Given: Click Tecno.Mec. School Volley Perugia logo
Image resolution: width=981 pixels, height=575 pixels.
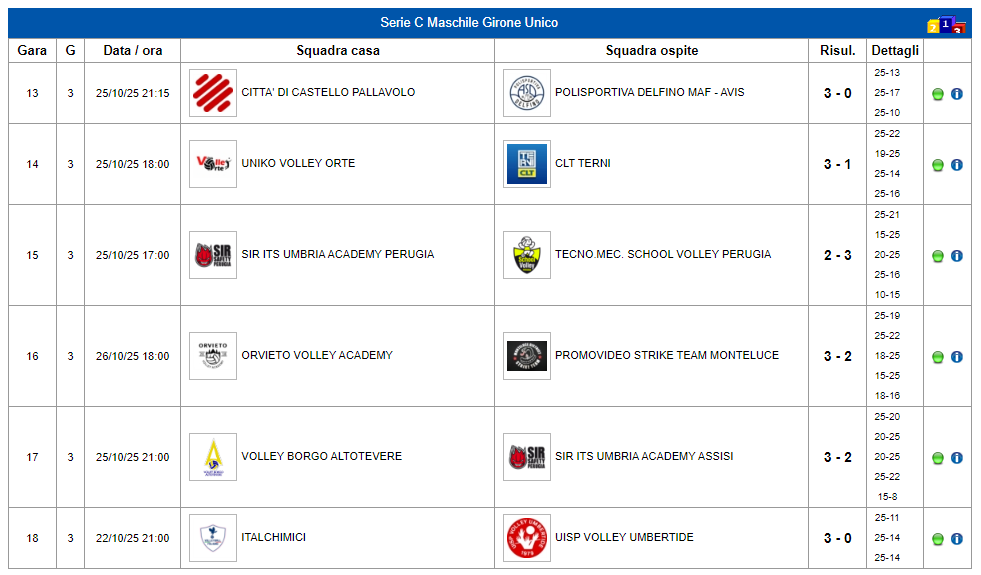Looking at the screenshot, I should [x=527, y=255].
